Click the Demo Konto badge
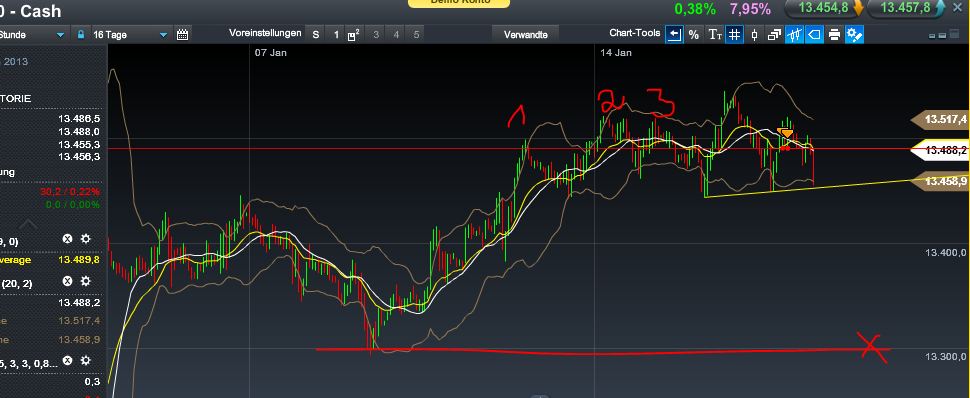The width and height of the screenshot is (970, 398). [x=459, y=2]
